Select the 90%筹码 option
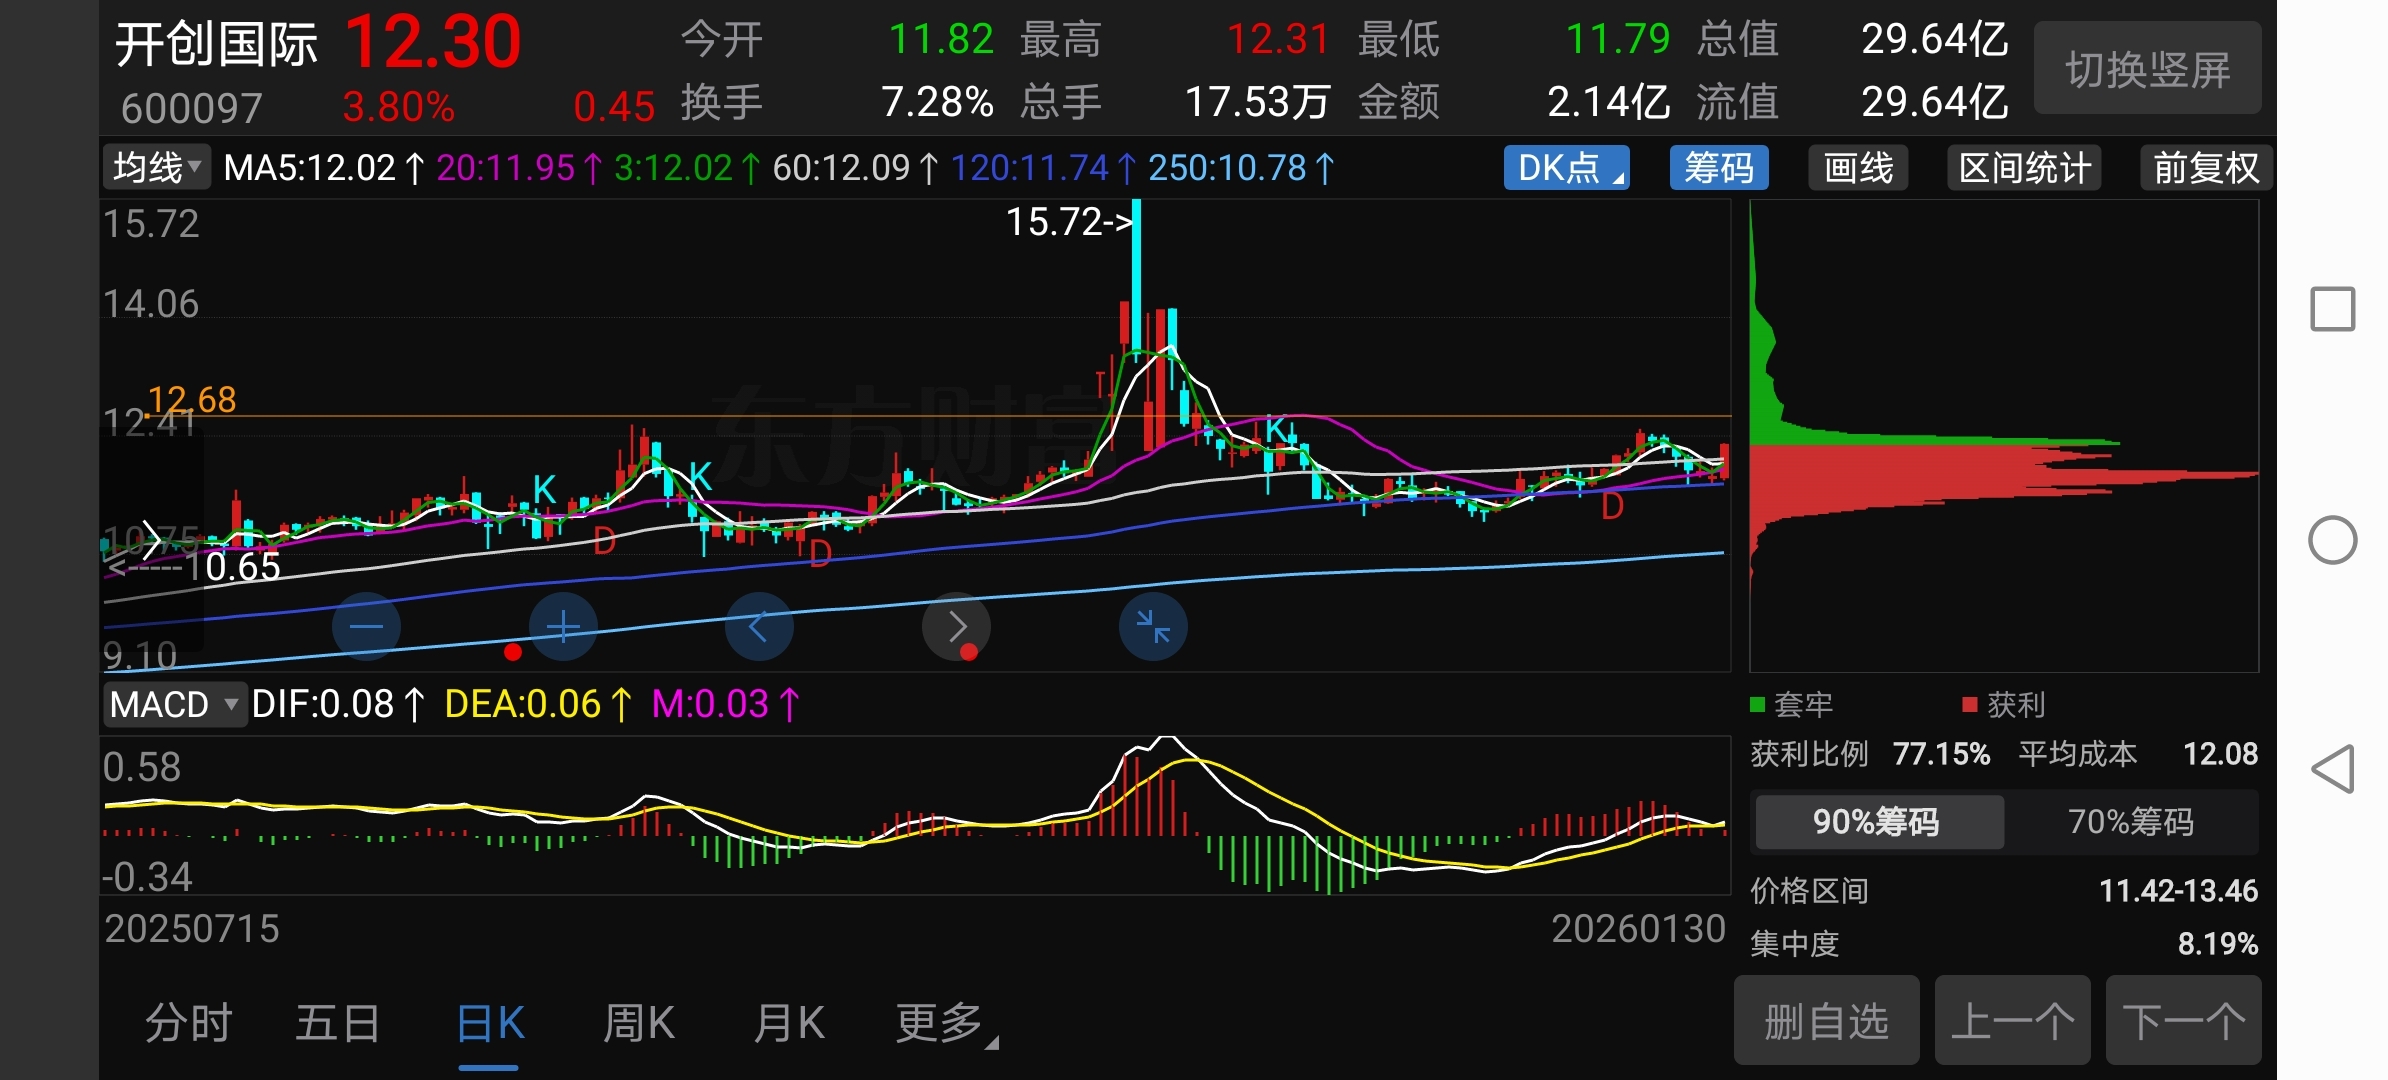 click(x=1877, y=822)
